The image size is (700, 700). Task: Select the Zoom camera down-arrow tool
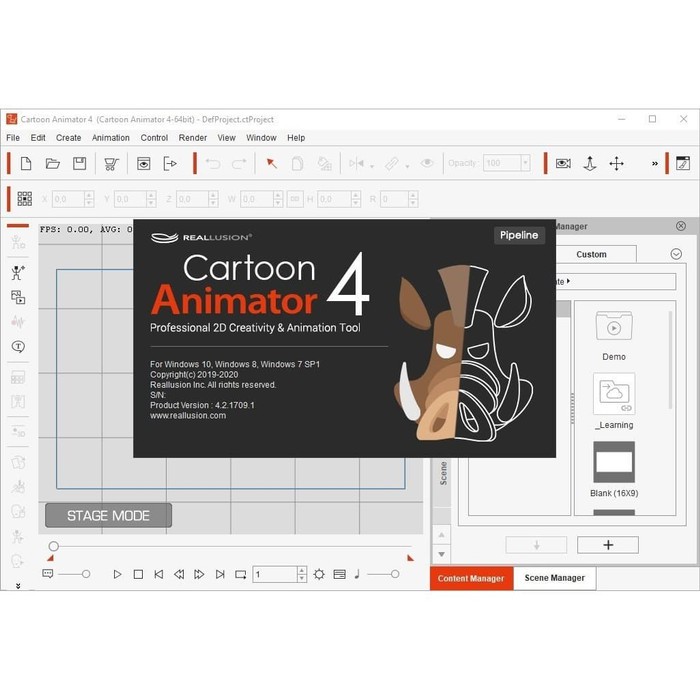tap(590, 164)
